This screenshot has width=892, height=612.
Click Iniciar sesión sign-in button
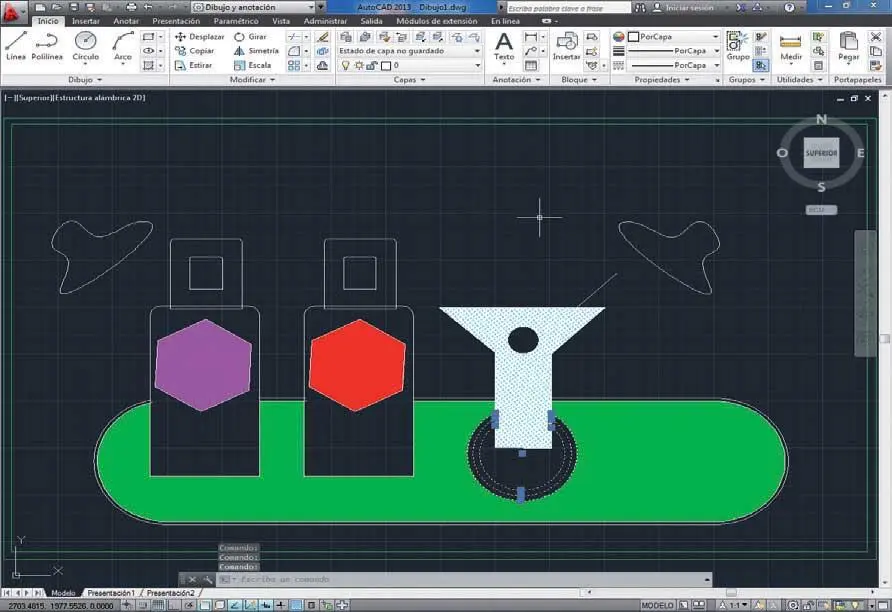click(x=683, y=7)
